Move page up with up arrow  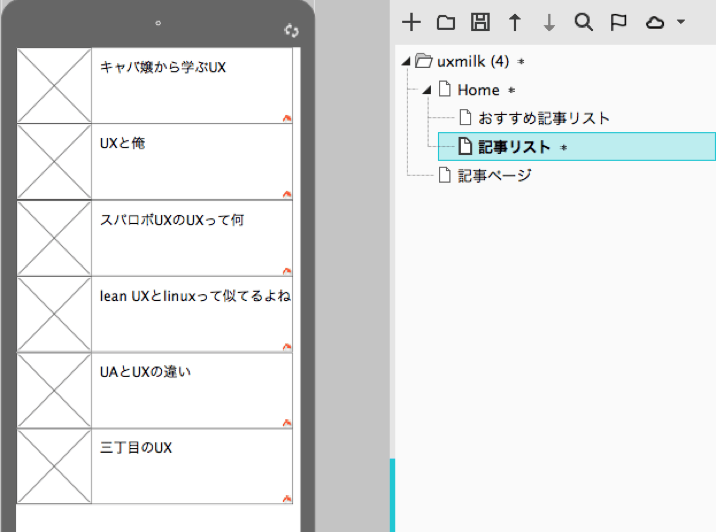tap(515, 22)
